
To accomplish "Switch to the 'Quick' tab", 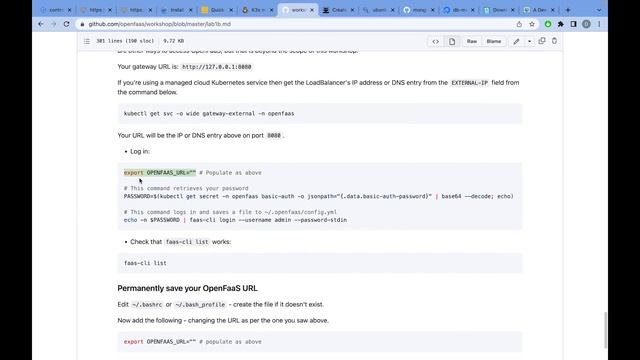I will point(216,10).
